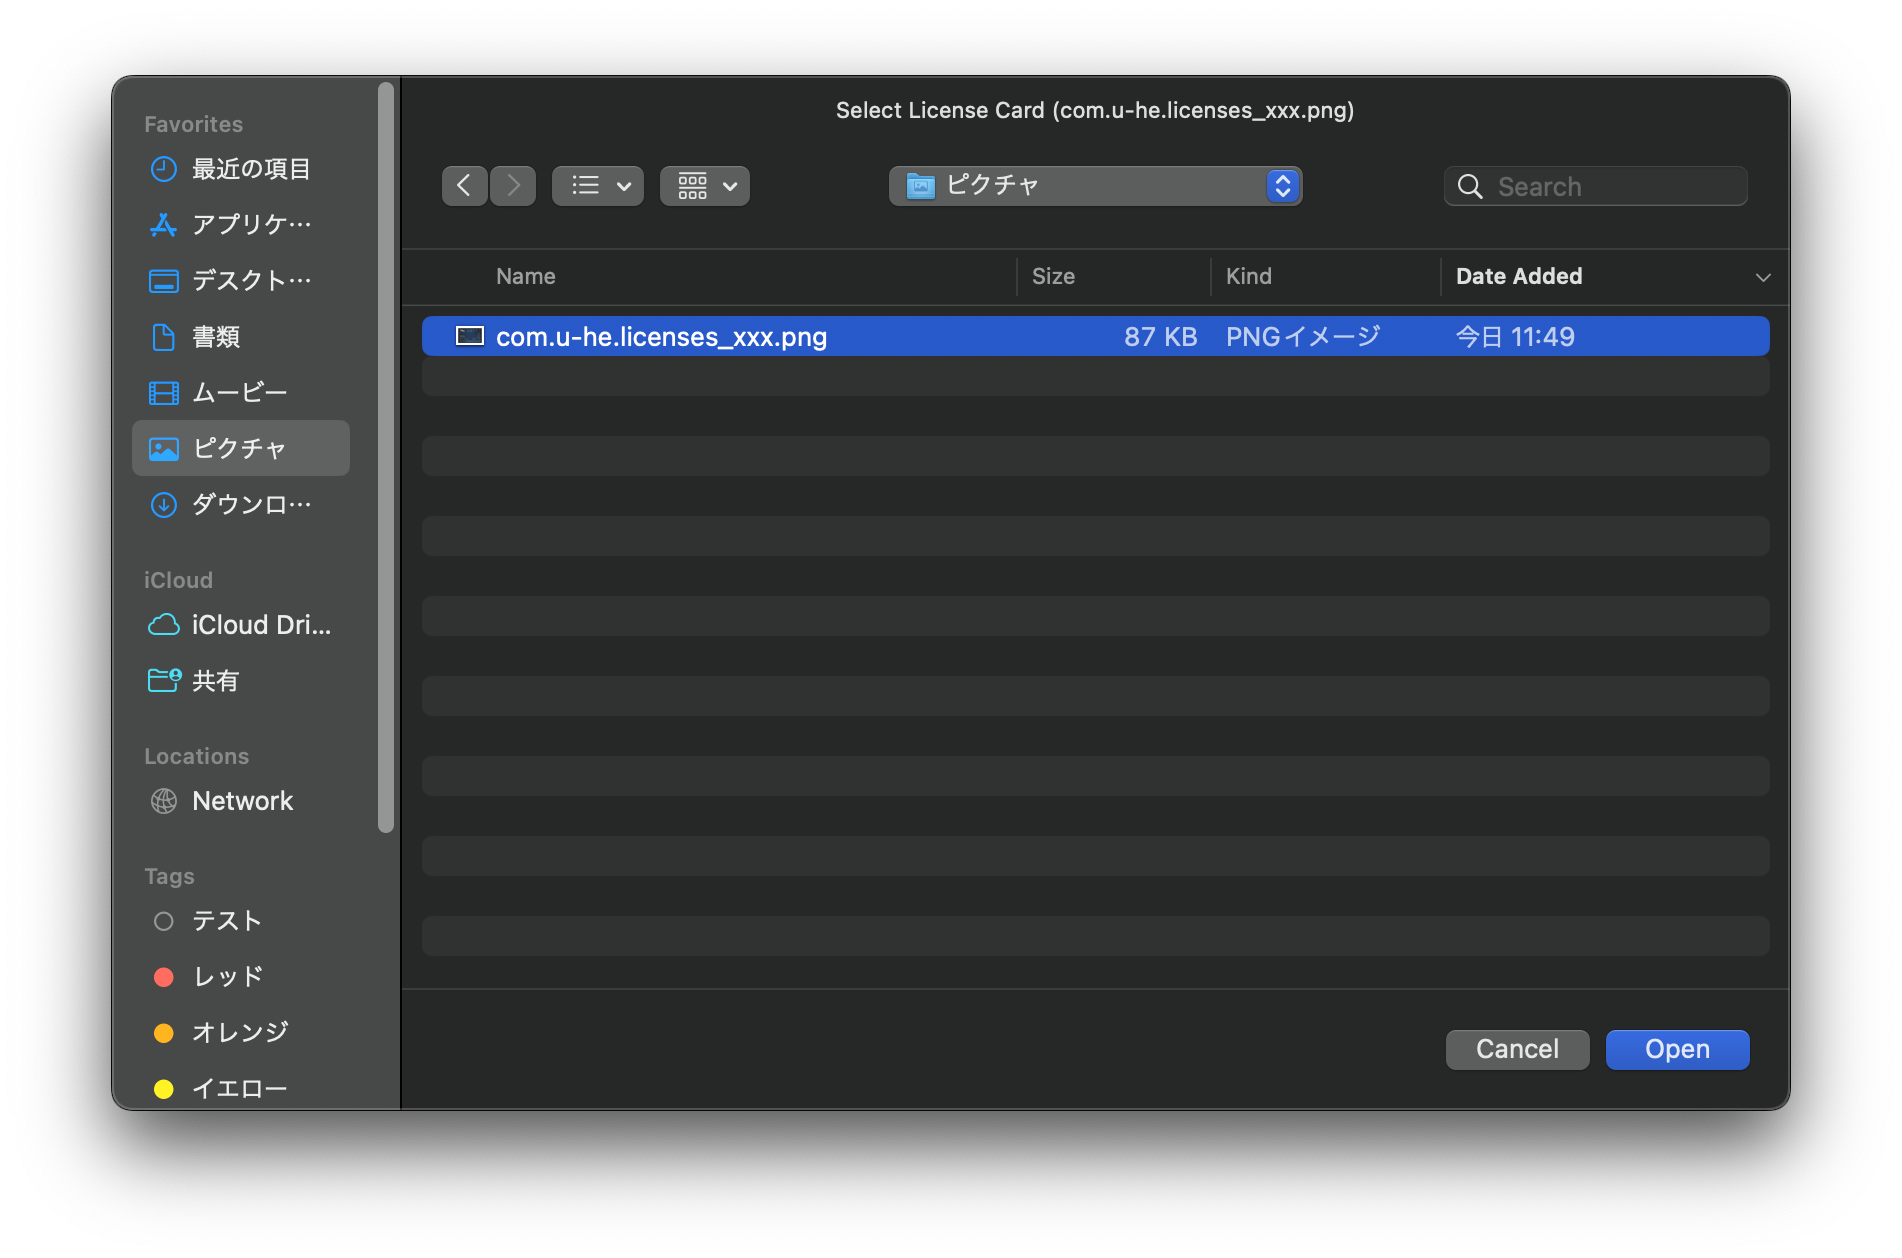Image resolution: width=1902 pixels, height=1258 pixels.
Task: Go to the アプリケーション folder in sidebar
Action: (x=250, y=225)
